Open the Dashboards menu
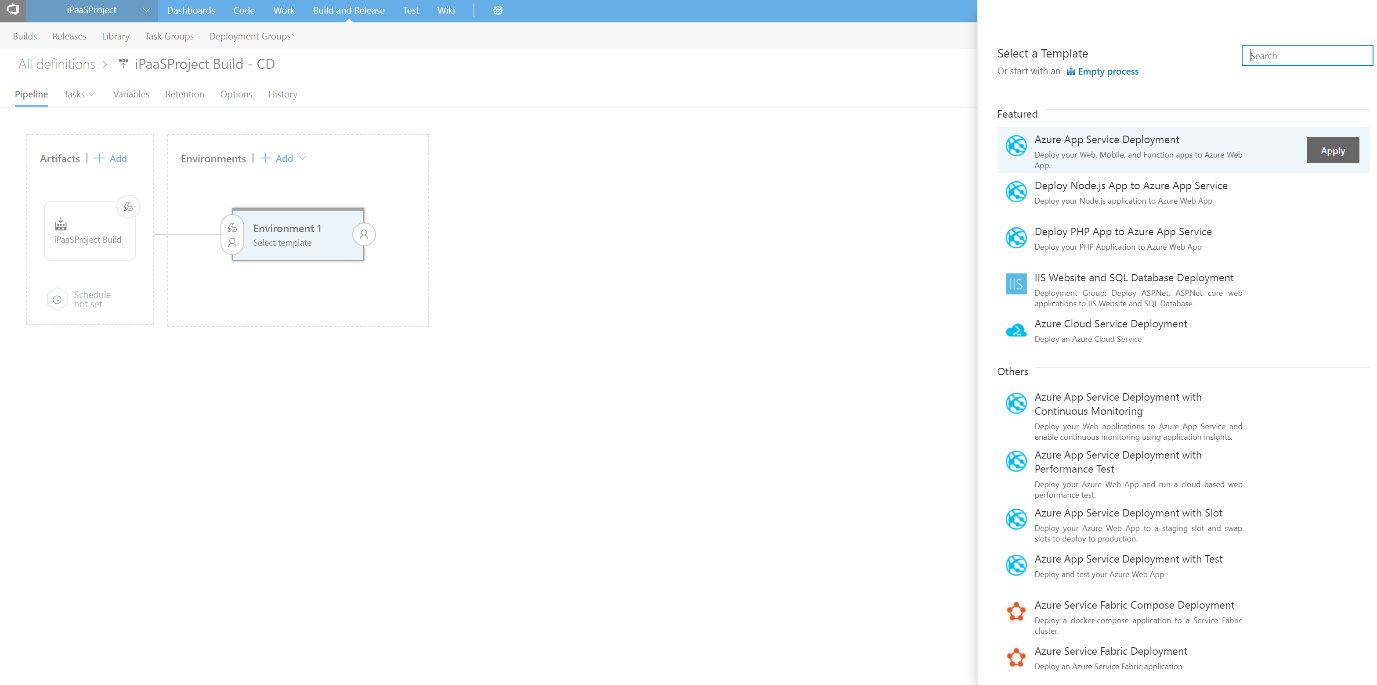1377x685 pixels. pos(191,11)
